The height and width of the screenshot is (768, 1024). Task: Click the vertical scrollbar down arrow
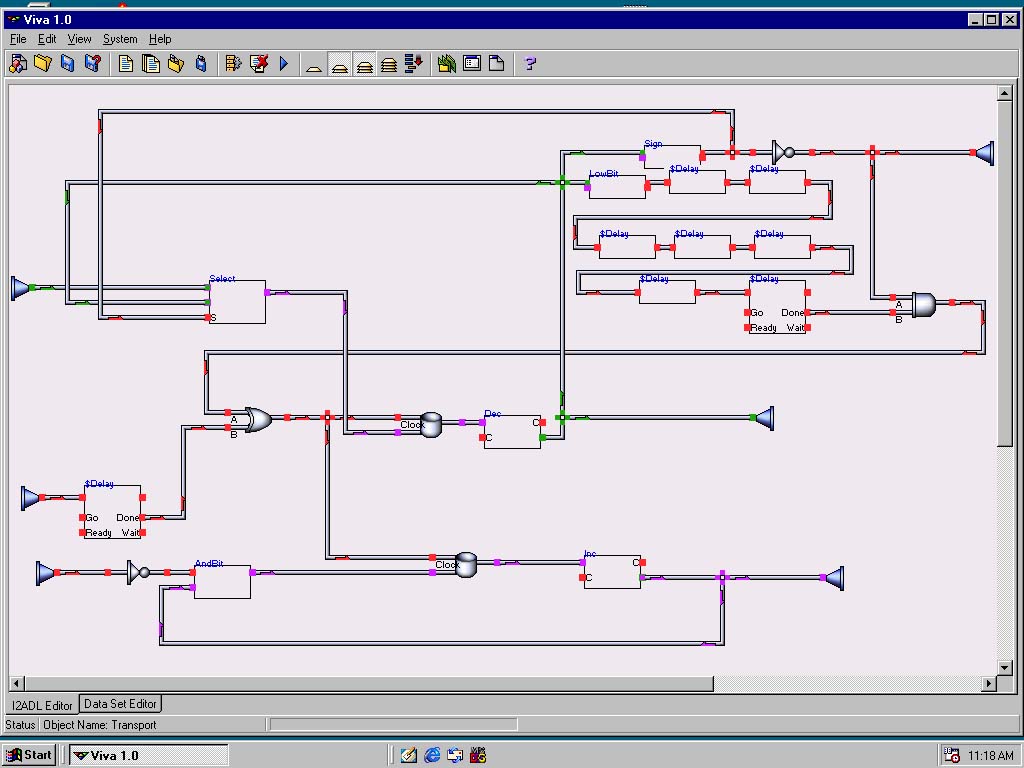pos(1005,667)
